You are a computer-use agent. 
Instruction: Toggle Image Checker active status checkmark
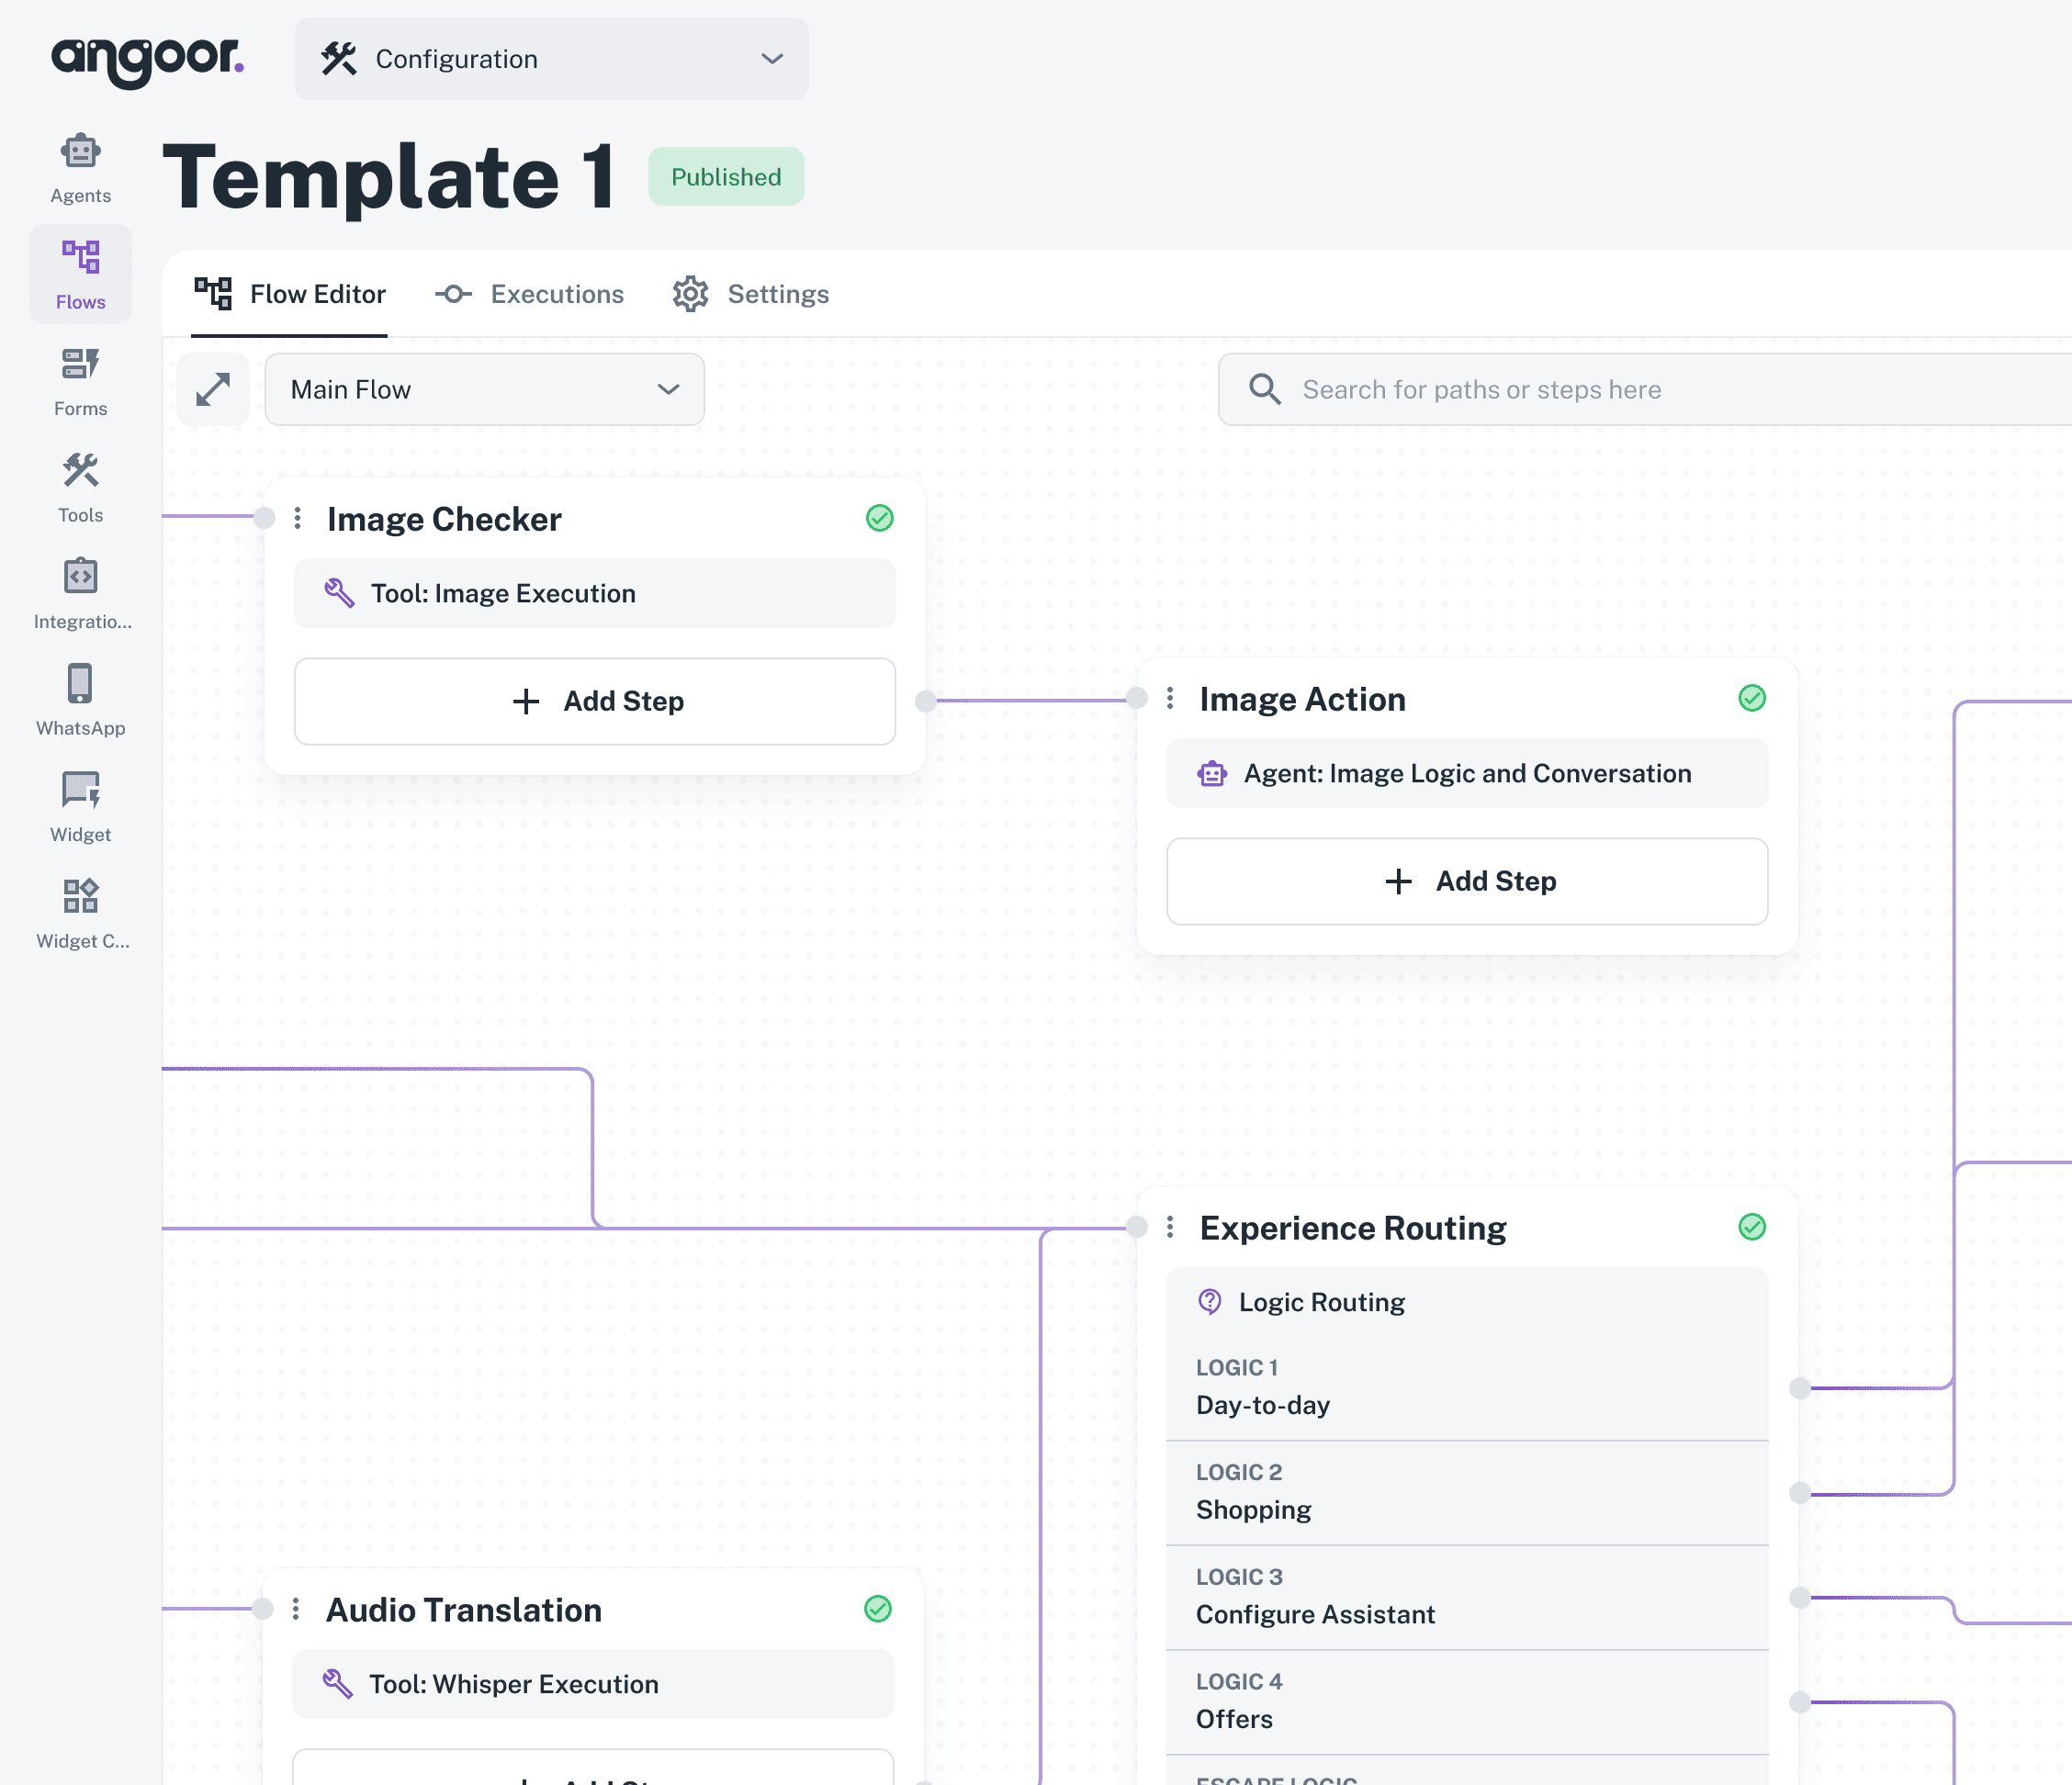pyautogui.click(x=878, y=518)
